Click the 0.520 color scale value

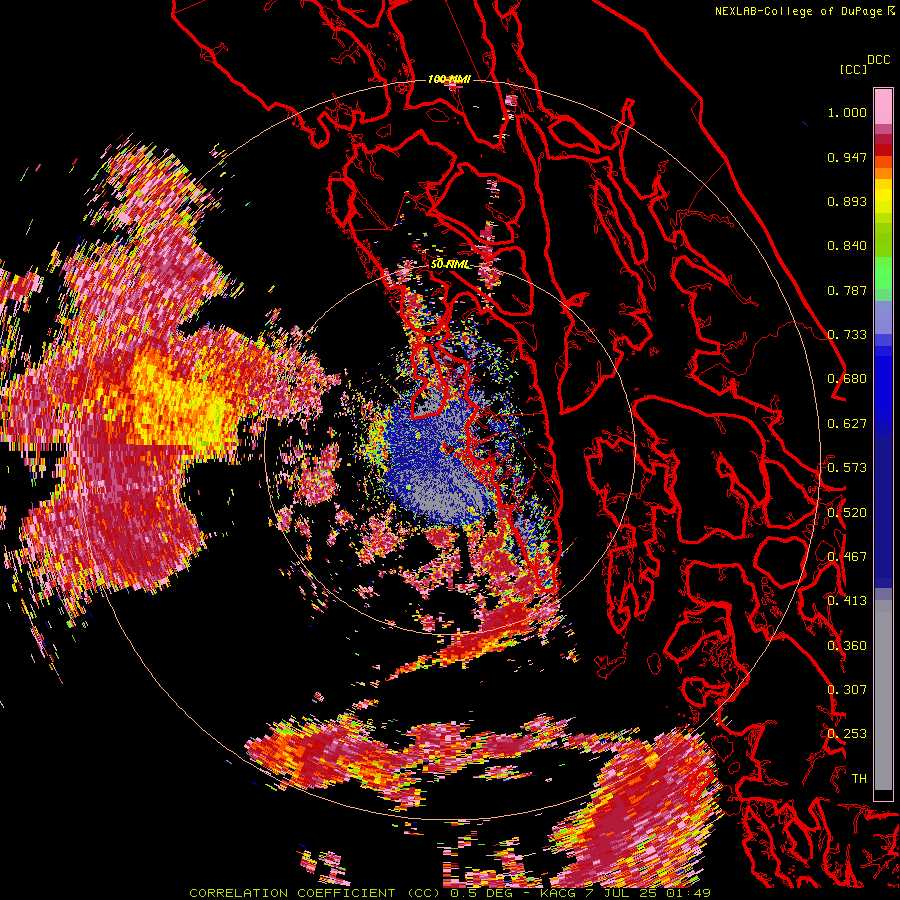(x=847, y=513)
